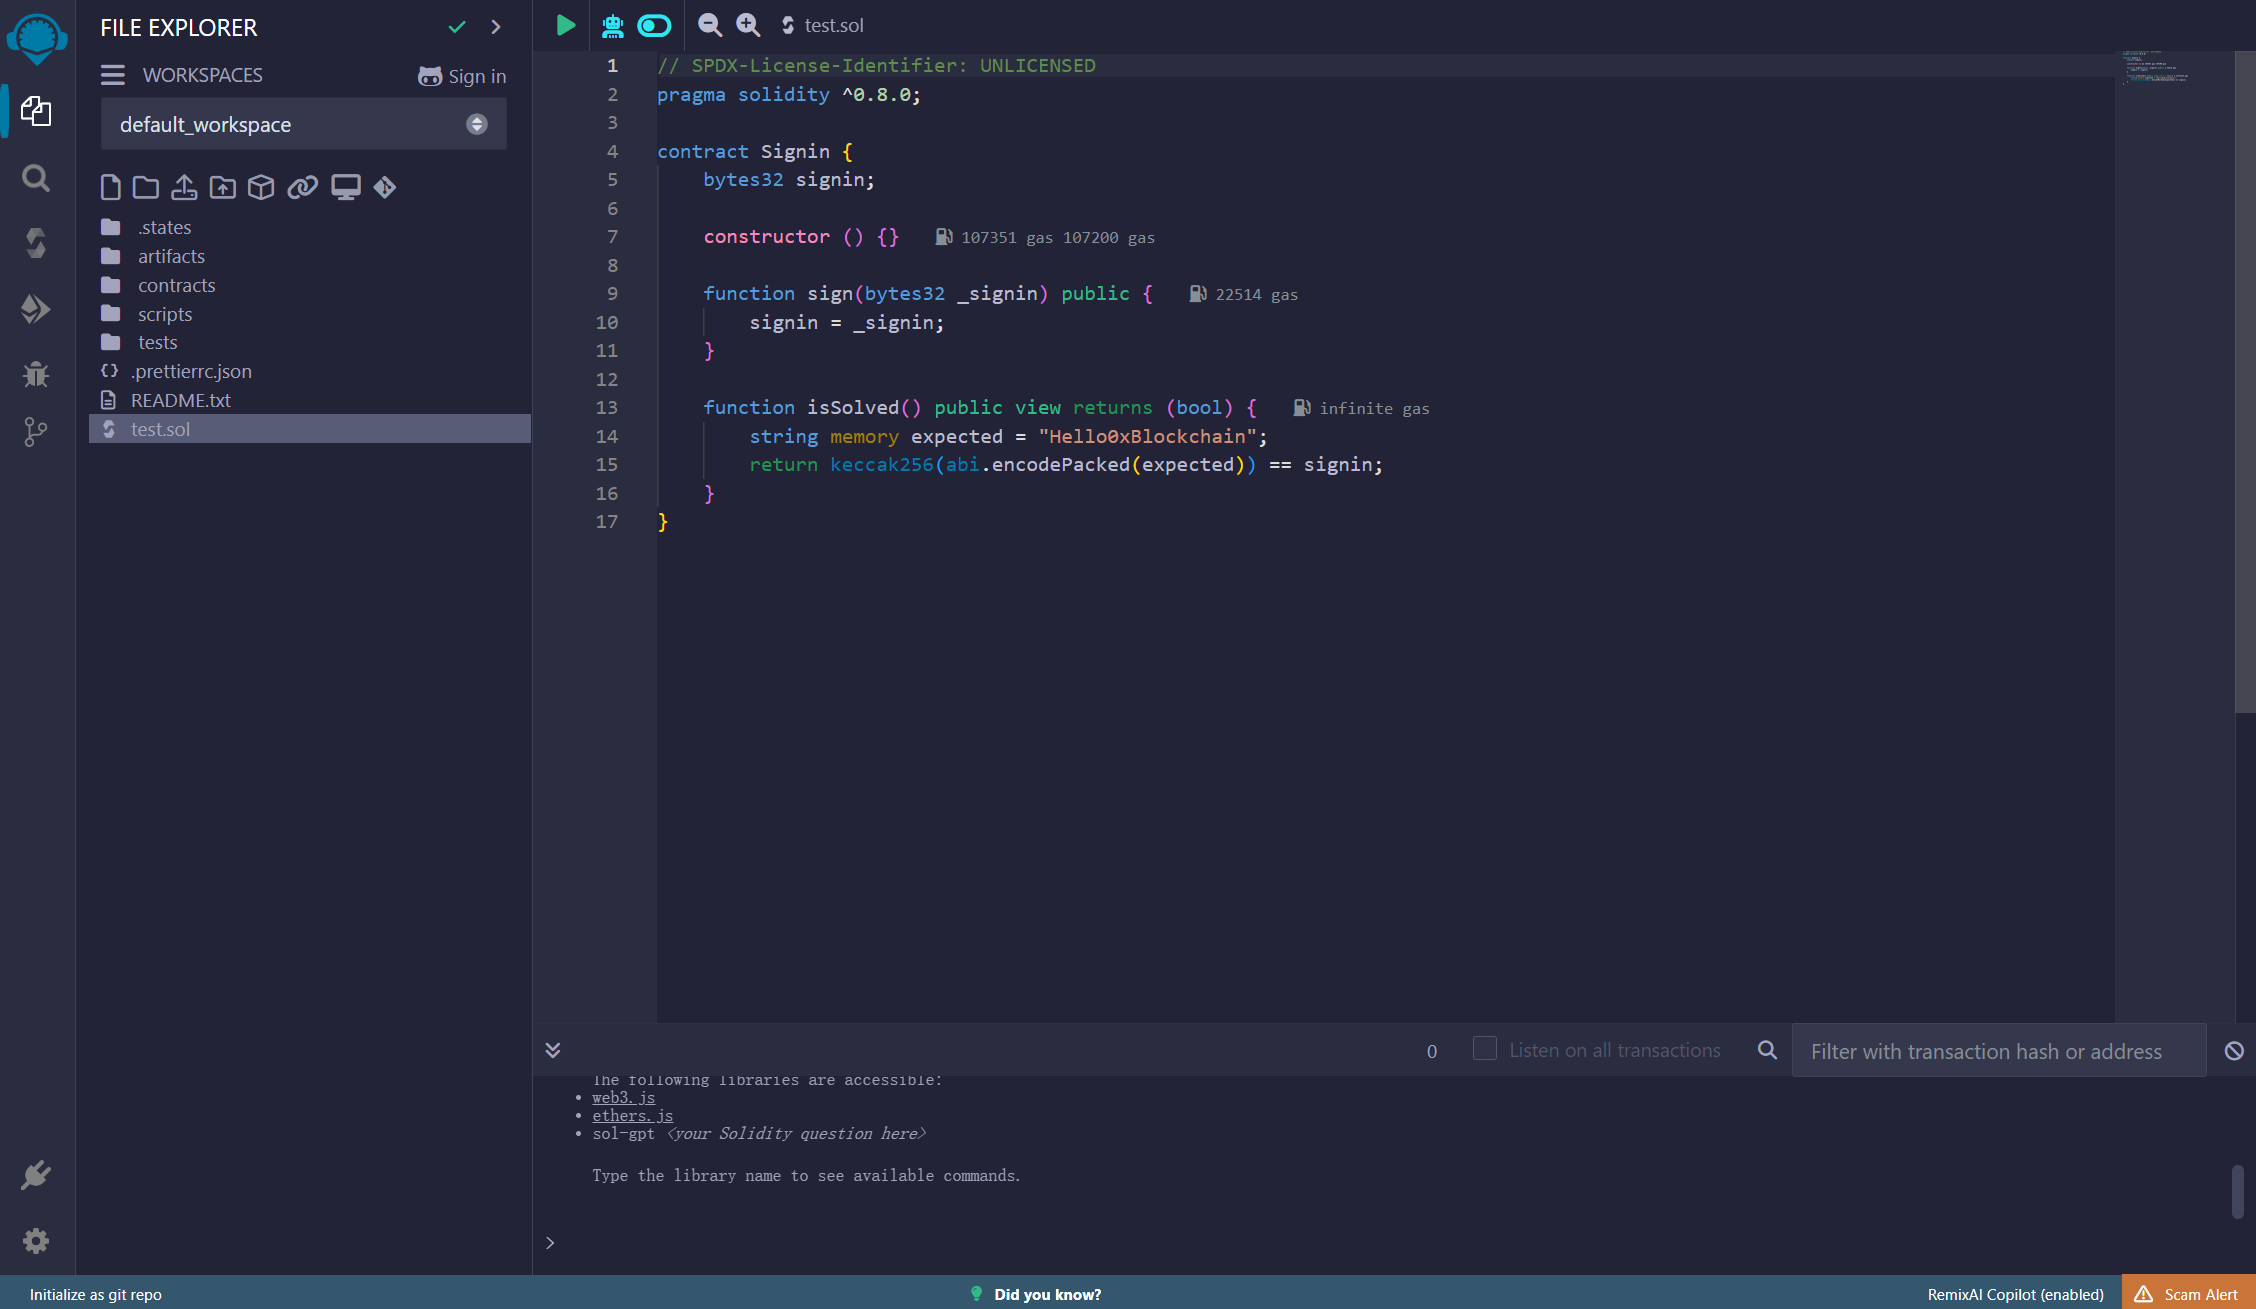
Task: Open the Debugger bug icon
Action: pos(36,374)
